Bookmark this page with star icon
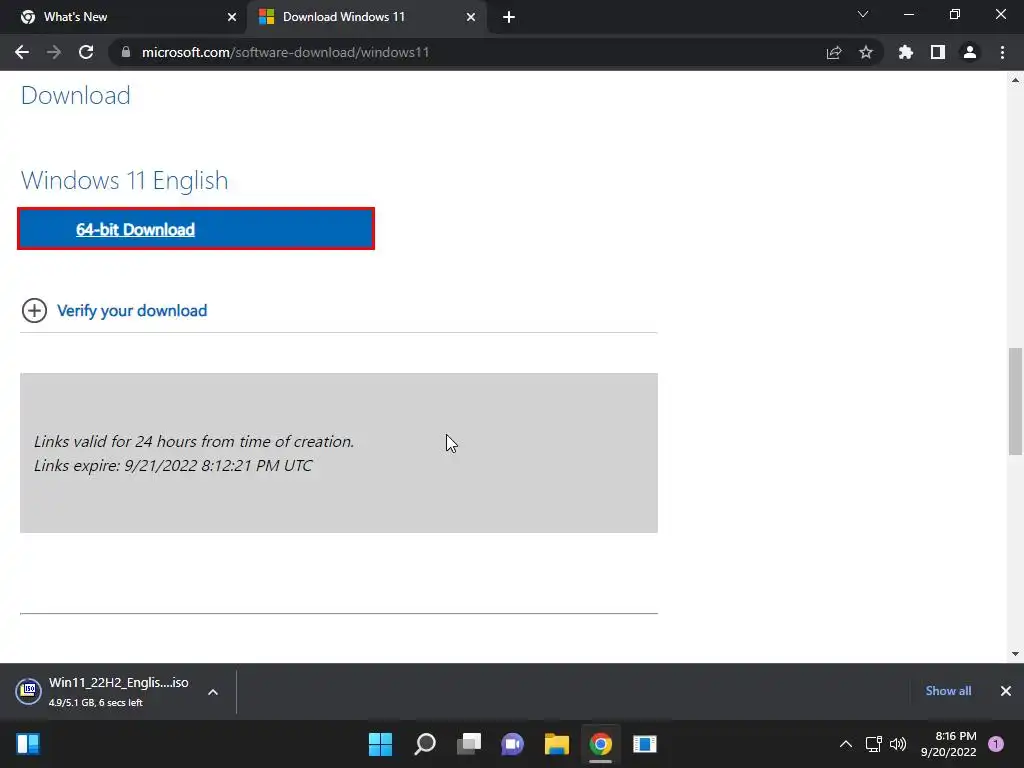The image size is (1024, 768). coord(866,52)
